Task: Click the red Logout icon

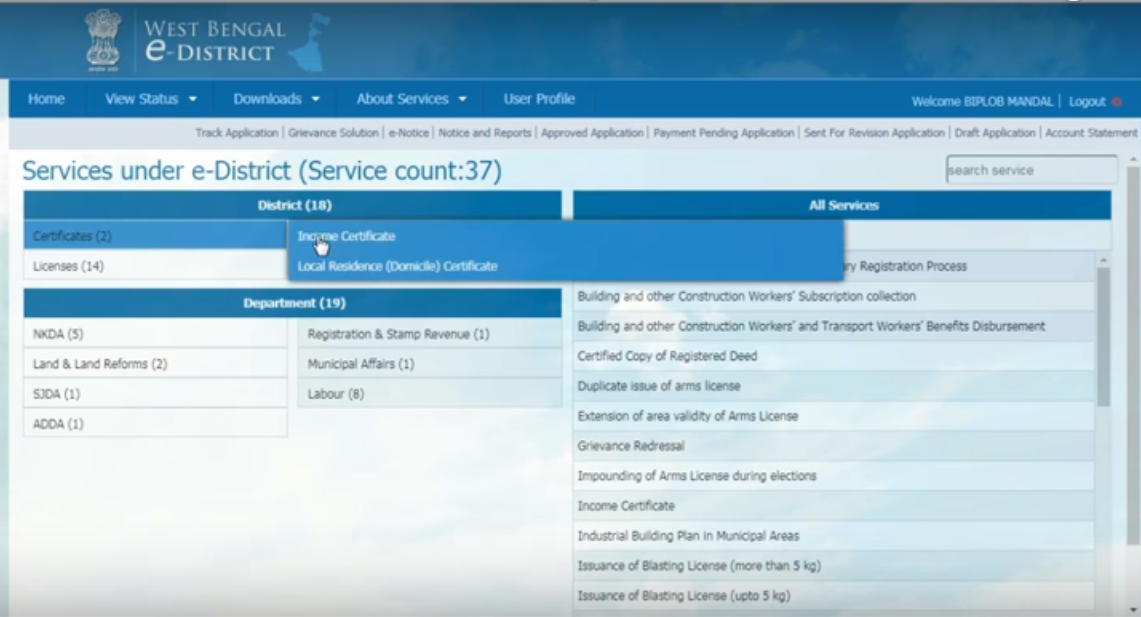Action: [x=1116, y=102]
